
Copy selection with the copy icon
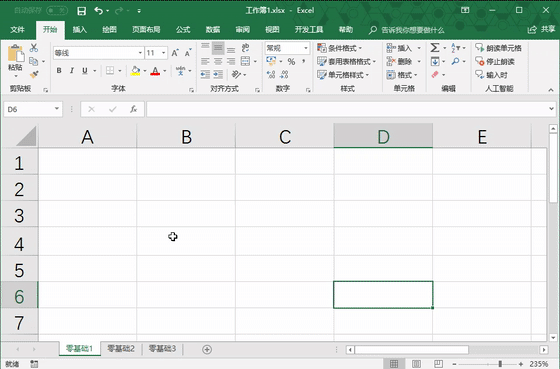[x=34, y=61]
